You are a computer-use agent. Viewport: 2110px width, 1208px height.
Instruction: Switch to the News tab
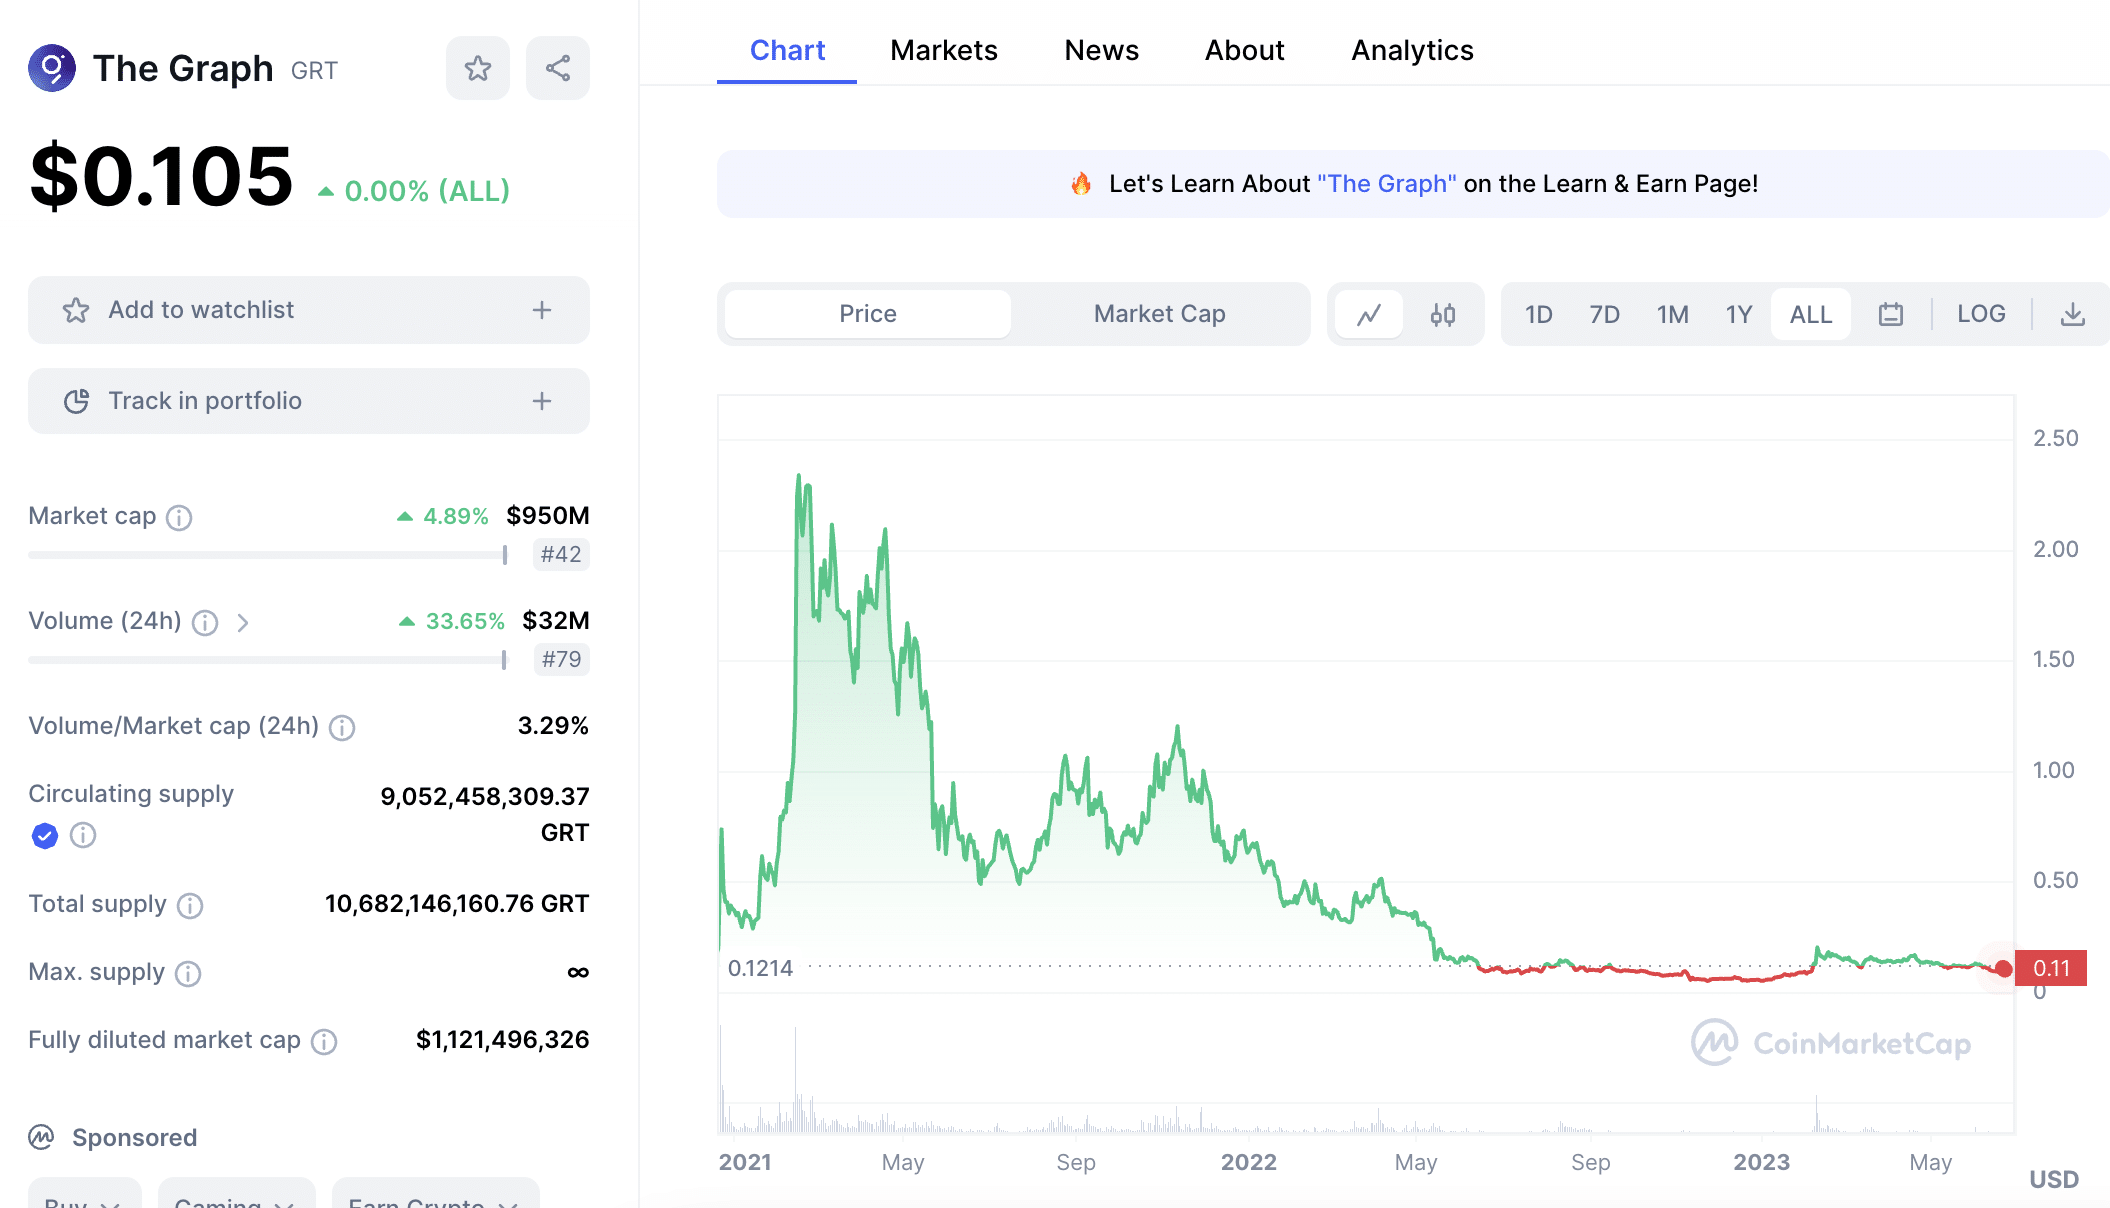1101,50
